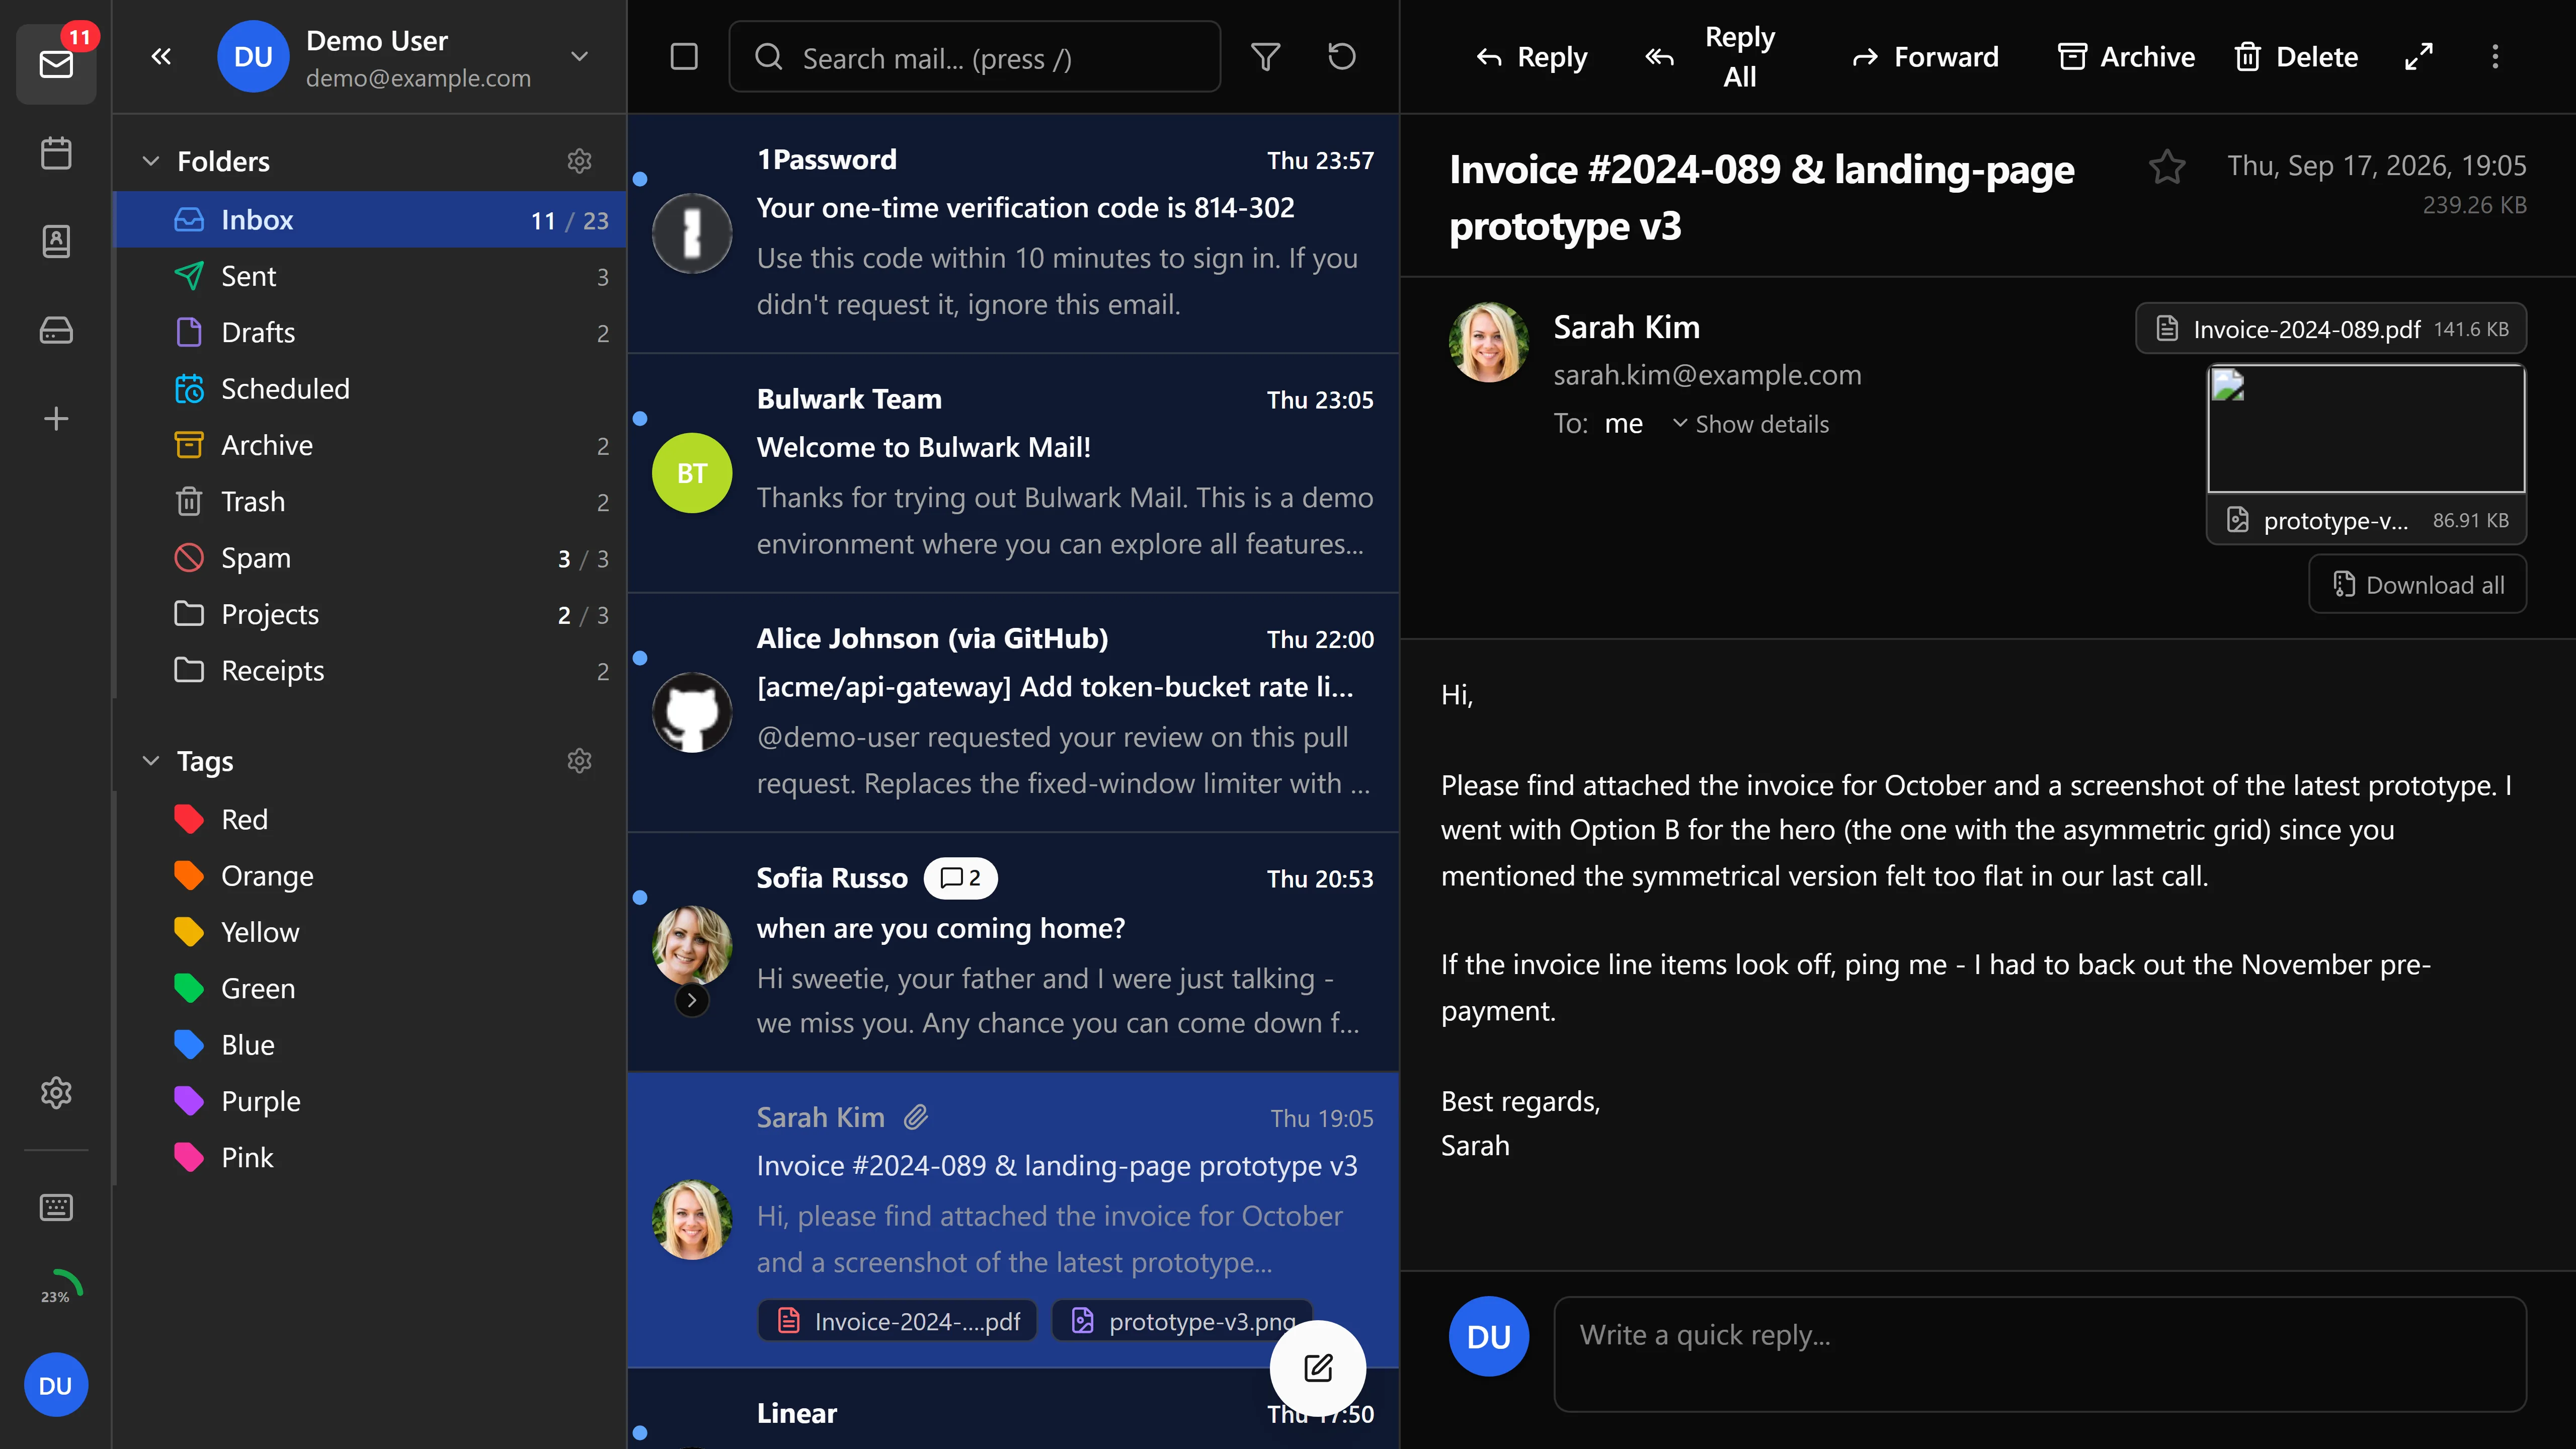Open the Demo User account dropdown

click(x=579, y=56)
